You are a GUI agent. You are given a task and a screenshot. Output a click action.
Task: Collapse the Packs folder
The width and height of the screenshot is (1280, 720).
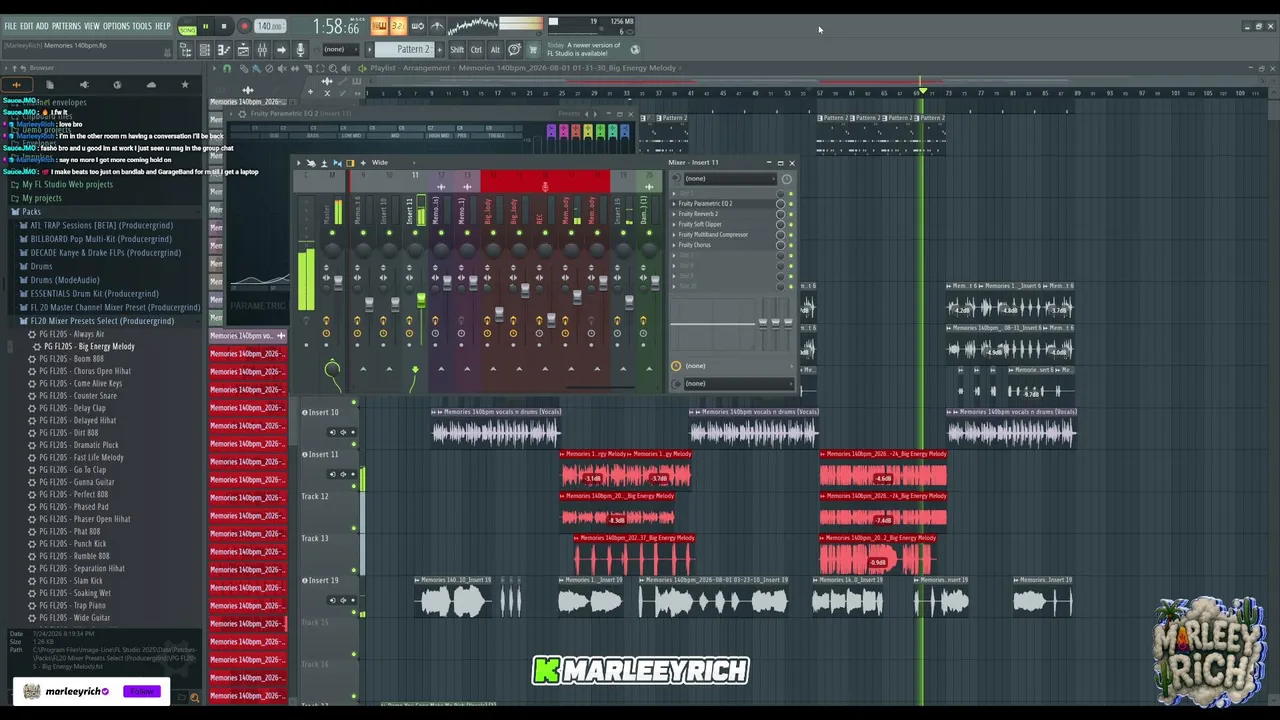(31, 212)
